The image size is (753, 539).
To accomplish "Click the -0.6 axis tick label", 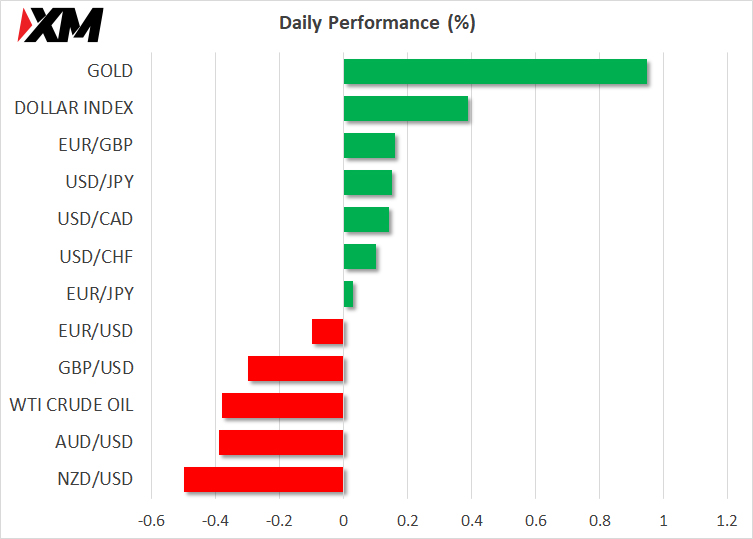I will [150, 521].
